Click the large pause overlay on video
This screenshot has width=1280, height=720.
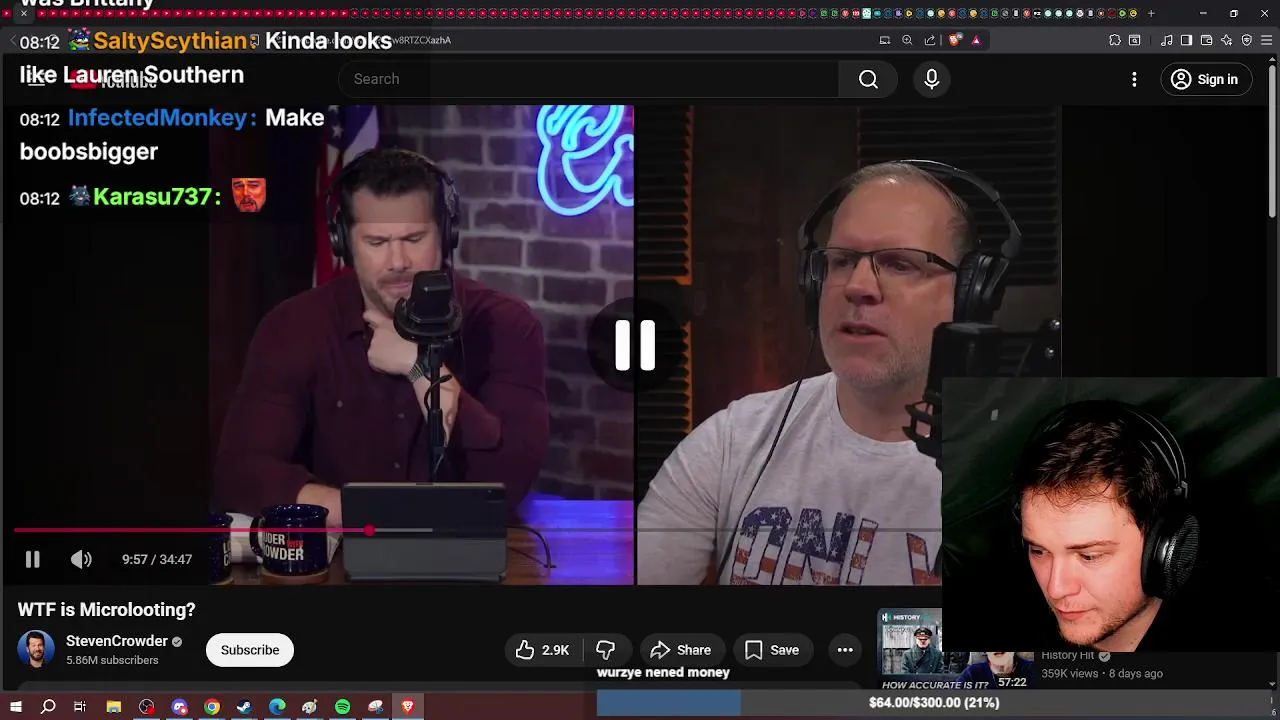(x=635, y=346)
